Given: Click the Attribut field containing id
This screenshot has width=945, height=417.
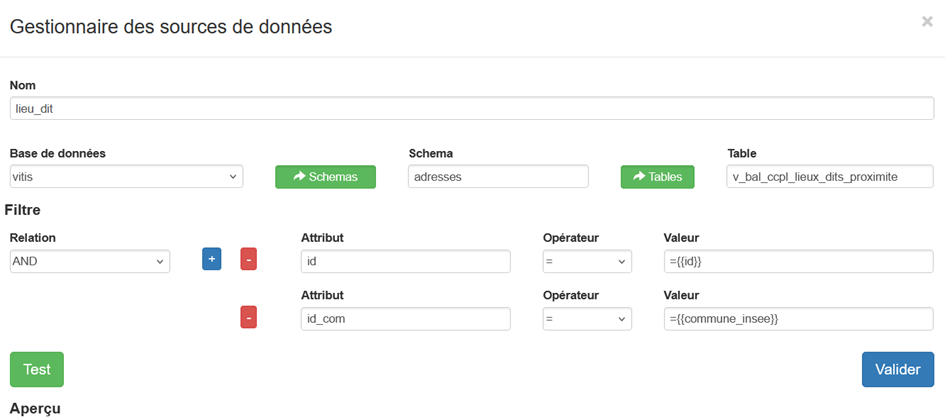Looking at the screenshot, I should tap(405, 261).
